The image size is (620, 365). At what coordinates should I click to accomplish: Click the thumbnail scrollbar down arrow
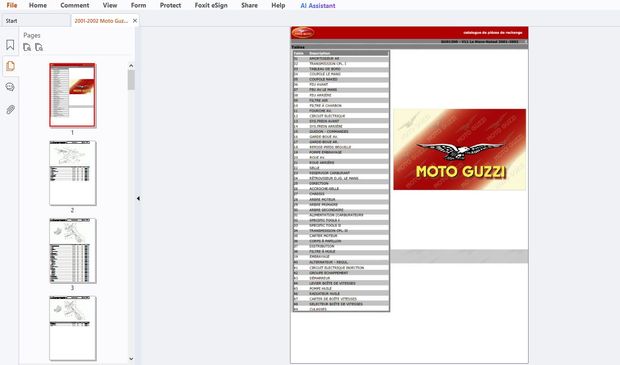pos(131,359)
